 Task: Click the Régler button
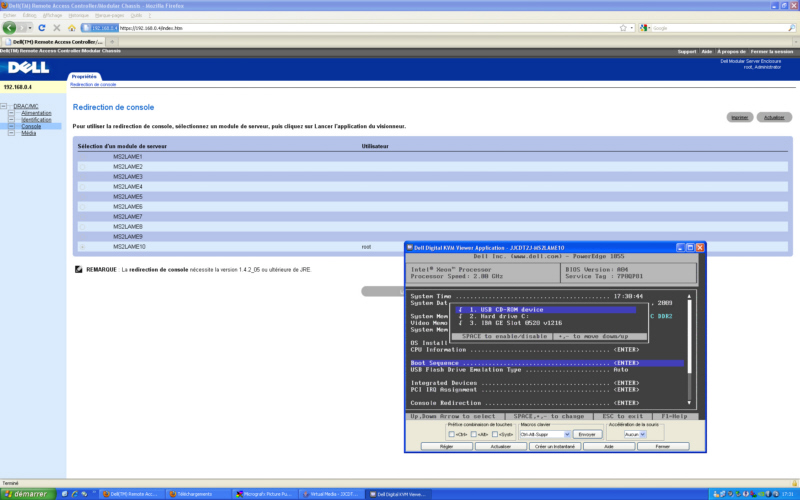tap(446, 446)
